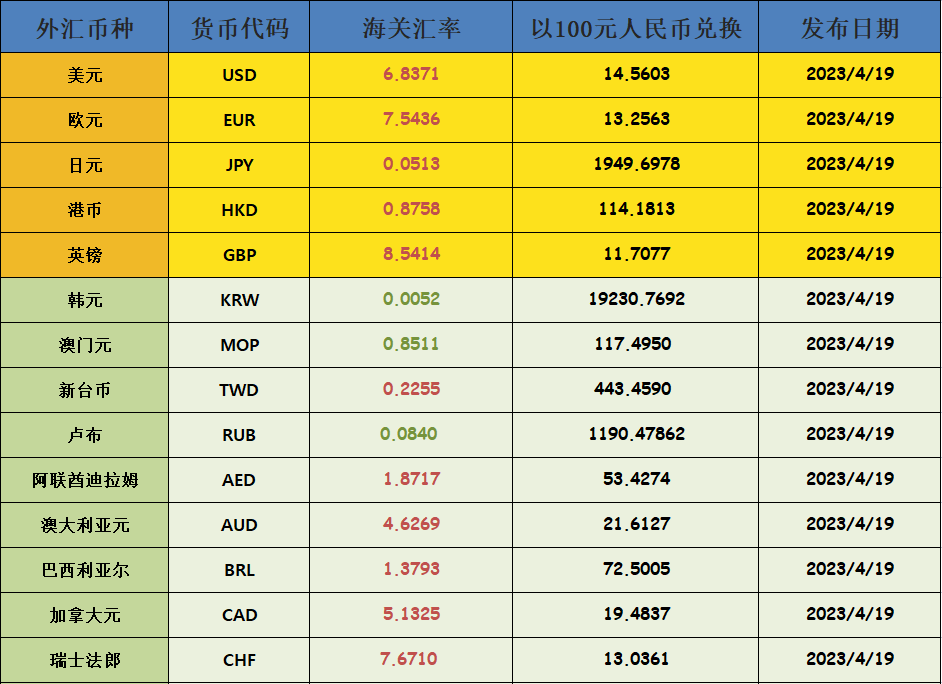Select the 美元 currency name cell
Viewport: 942px width, 684px height.
(x=85, y=75)
